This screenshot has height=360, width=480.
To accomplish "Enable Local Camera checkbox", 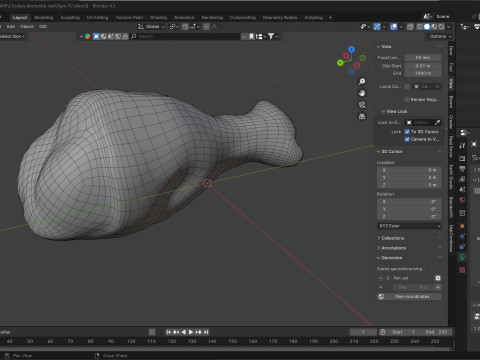I will (x=407, y=86).
